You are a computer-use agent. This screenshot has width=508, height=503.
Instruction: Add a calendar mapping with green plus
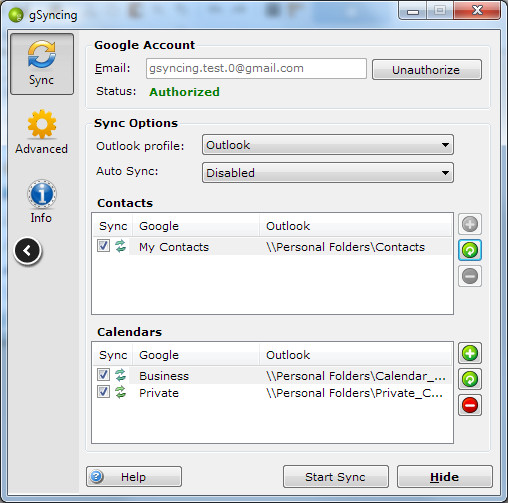point(470,353)
